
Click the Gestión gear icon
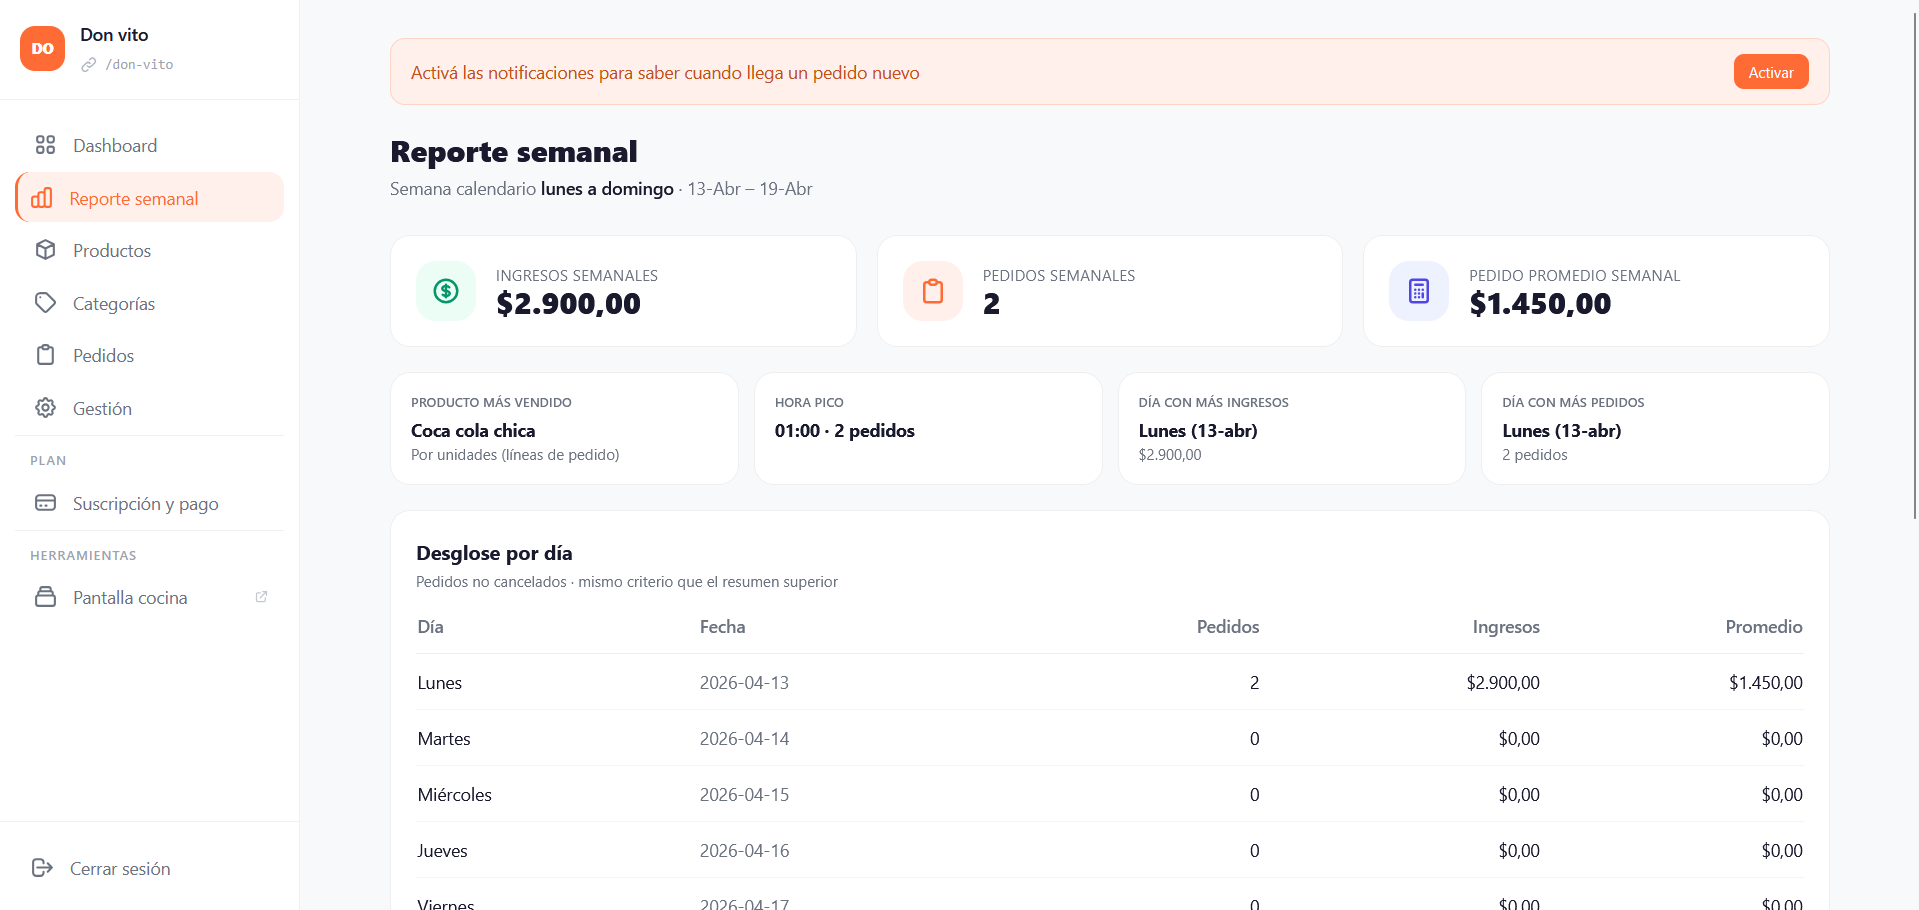45,408
